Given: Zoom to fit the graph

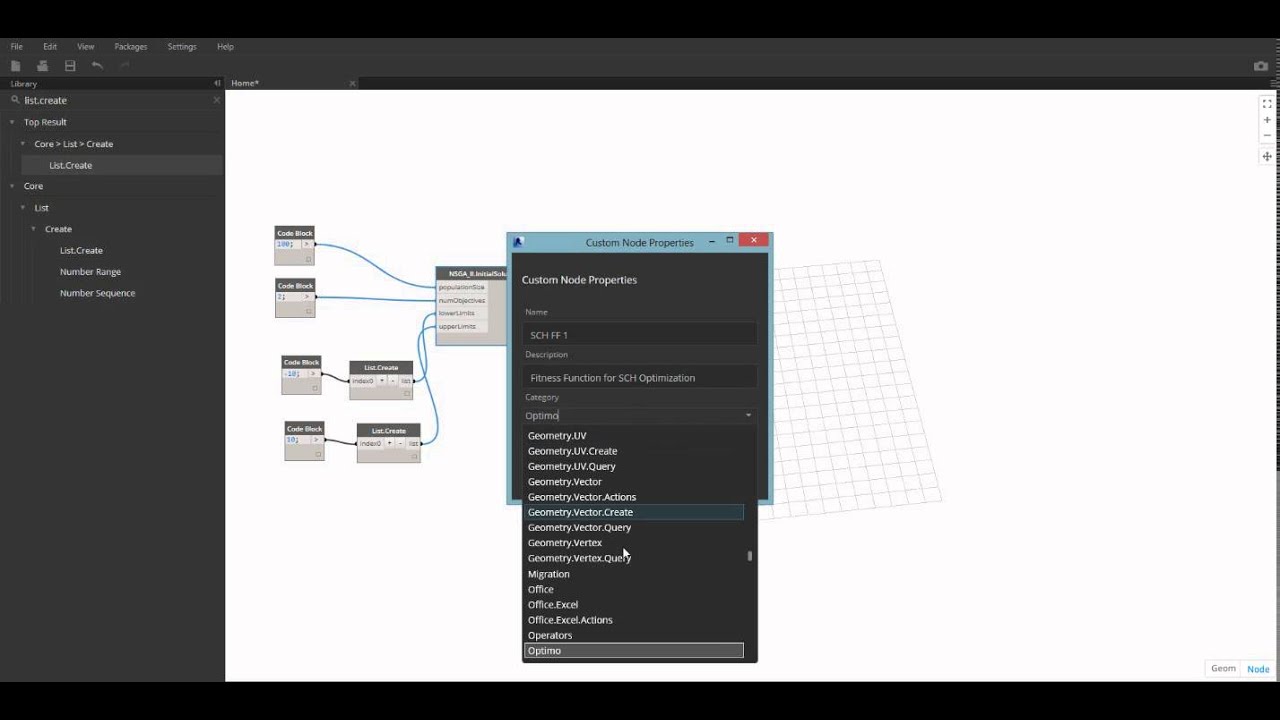Looking at the screenshot, I should 1266,103.
